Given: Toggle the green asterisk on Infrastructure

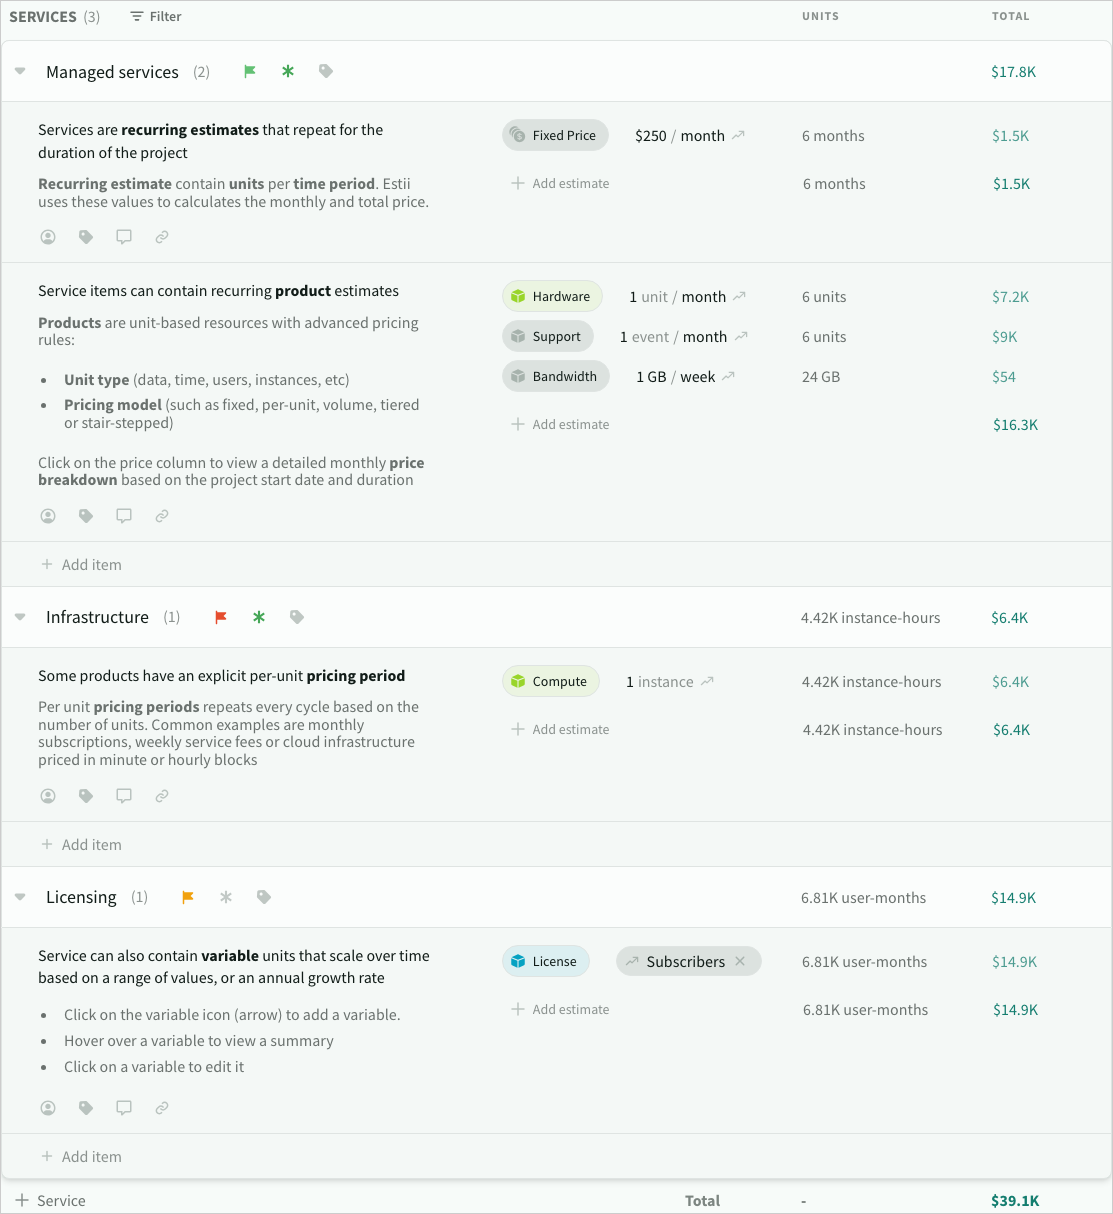Looking at the screenshot, I should click(259, 617).
